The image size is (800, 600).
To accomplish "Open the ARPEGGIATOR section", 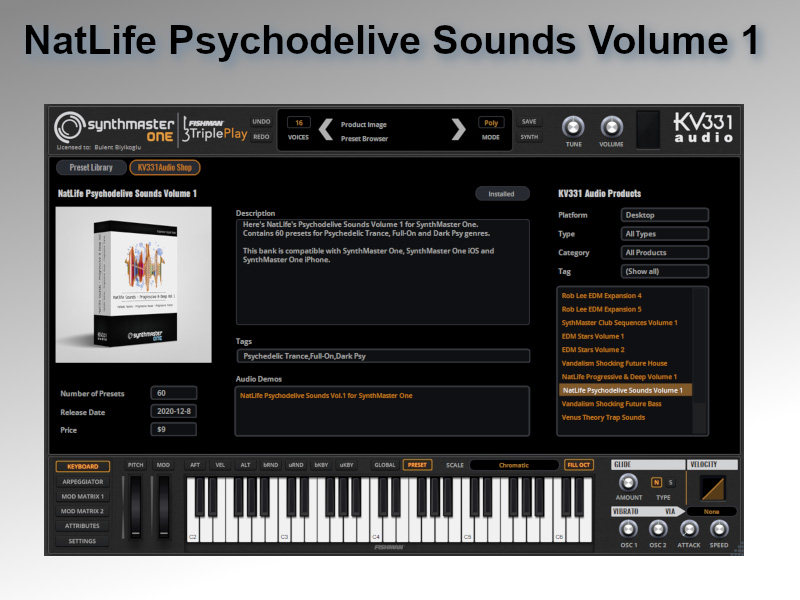I will click(x=83, y=482).
